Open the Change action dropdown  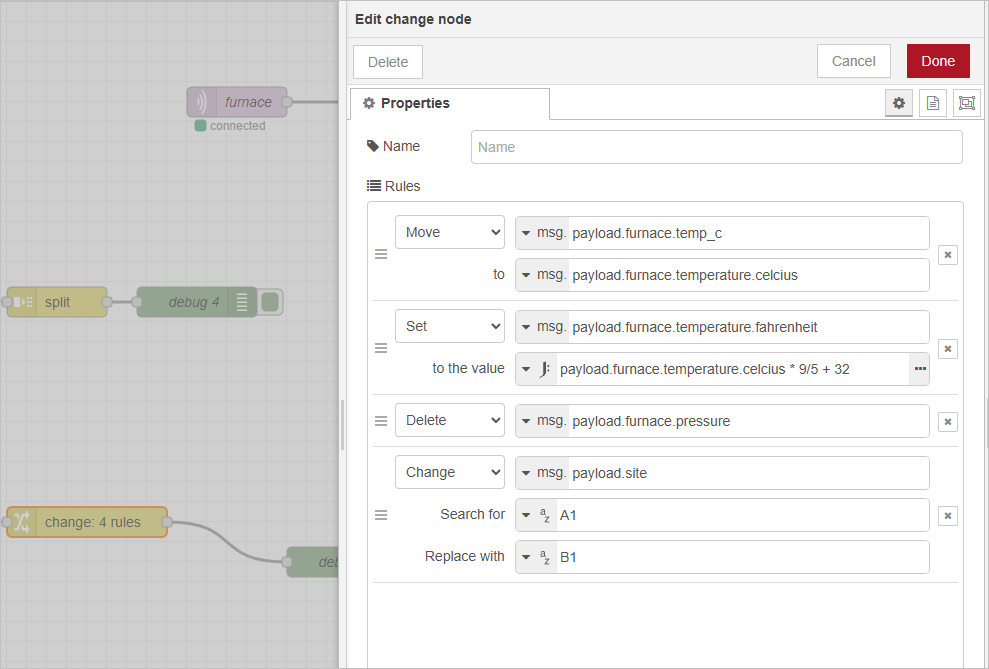[x=449, y=472]
